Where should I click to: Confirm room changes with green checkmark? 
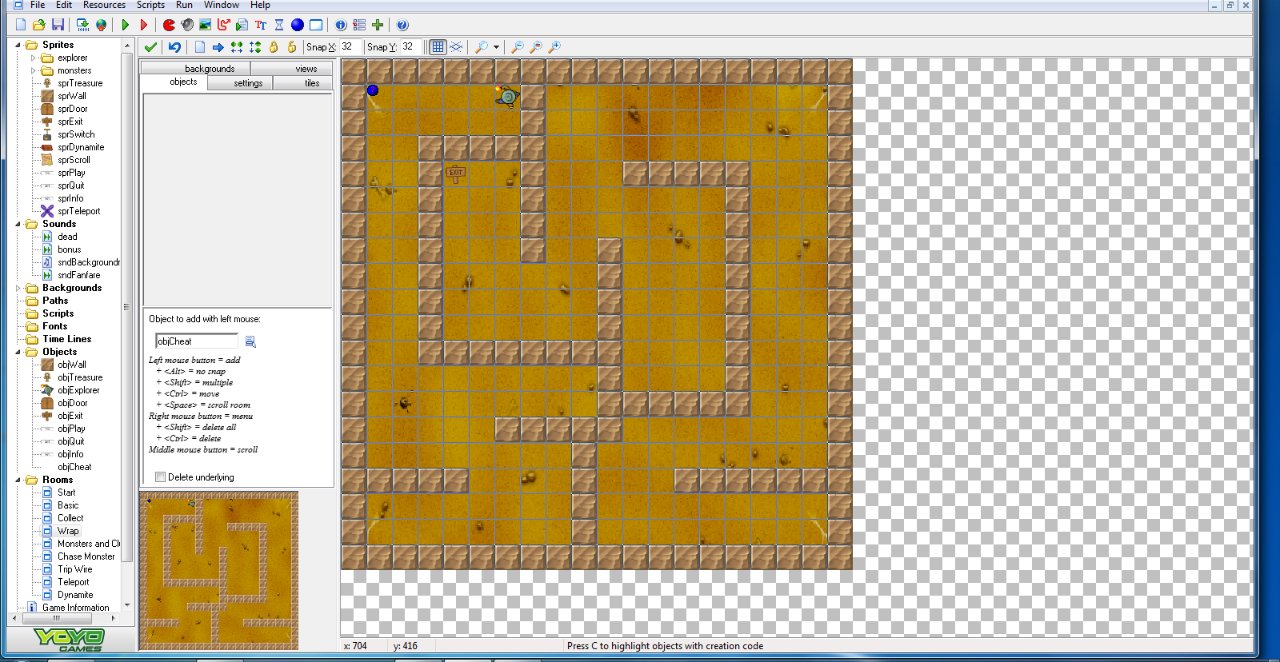pos(150,47)
